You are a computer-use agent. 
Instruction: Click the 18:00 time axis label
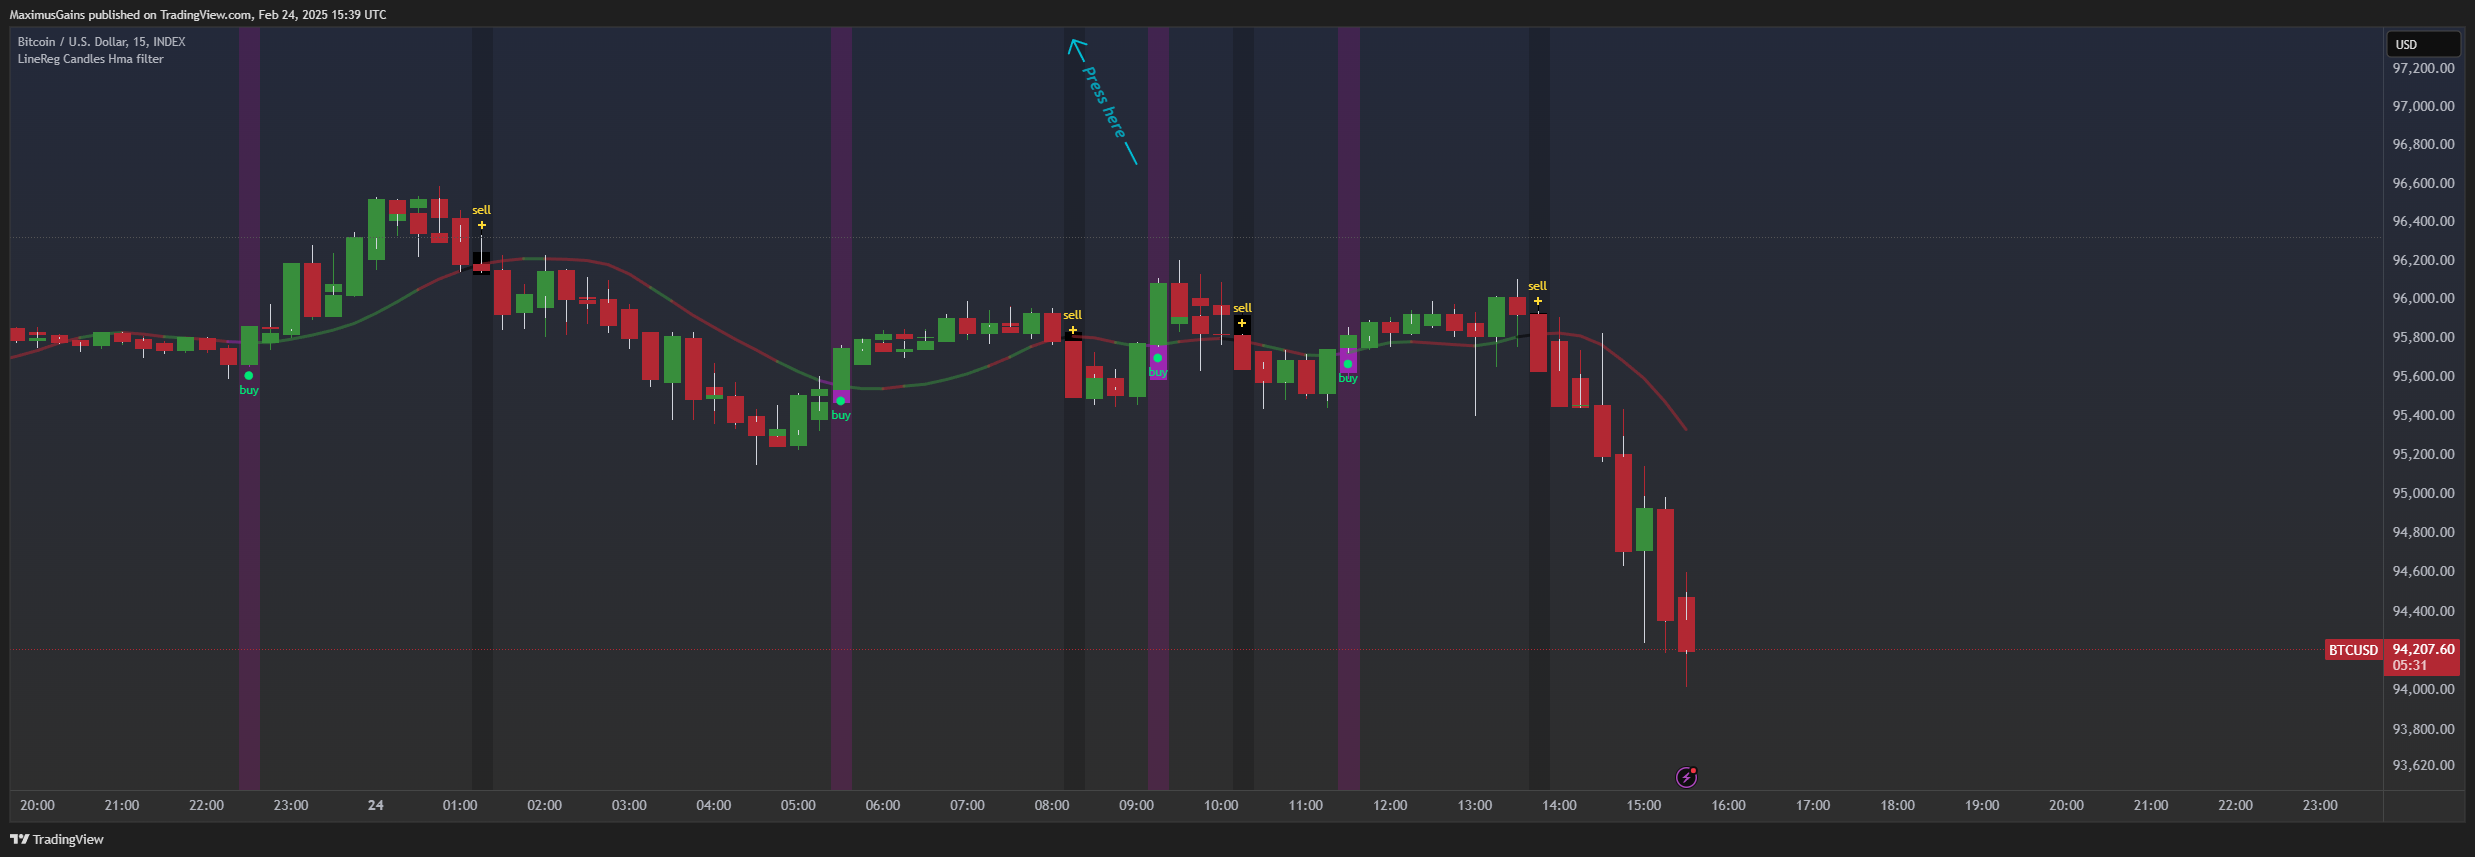[1897, 805]
